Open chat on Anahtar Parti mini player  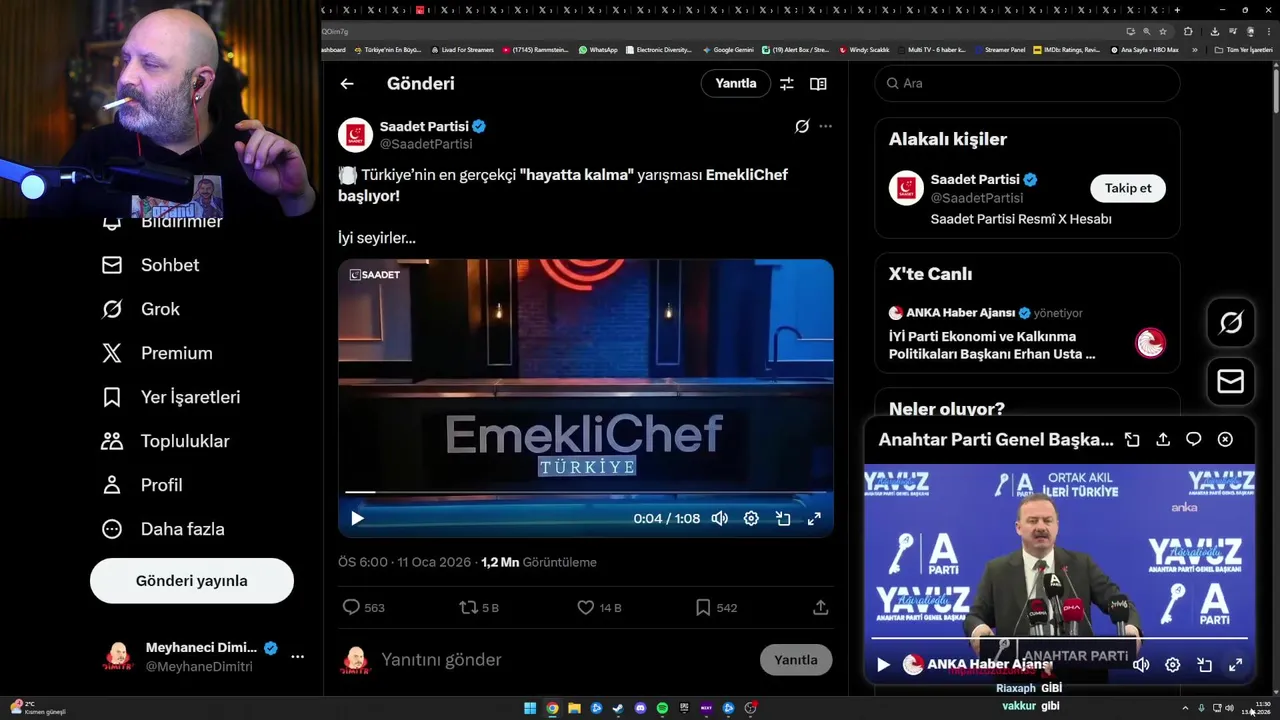1194,440
